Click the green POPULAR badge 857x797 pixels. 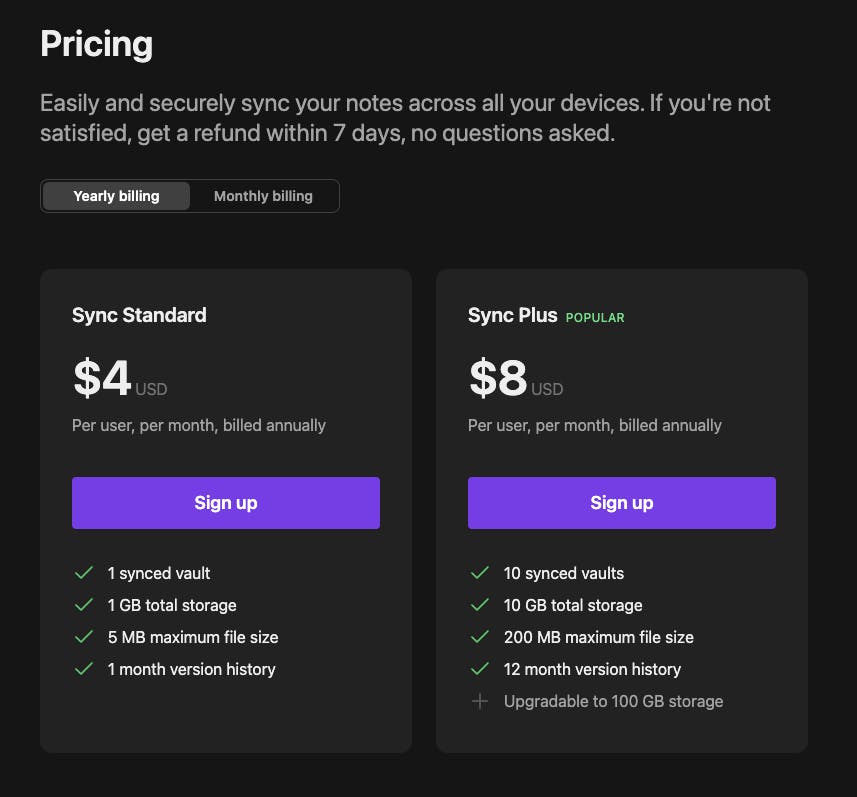pos(595,318)
